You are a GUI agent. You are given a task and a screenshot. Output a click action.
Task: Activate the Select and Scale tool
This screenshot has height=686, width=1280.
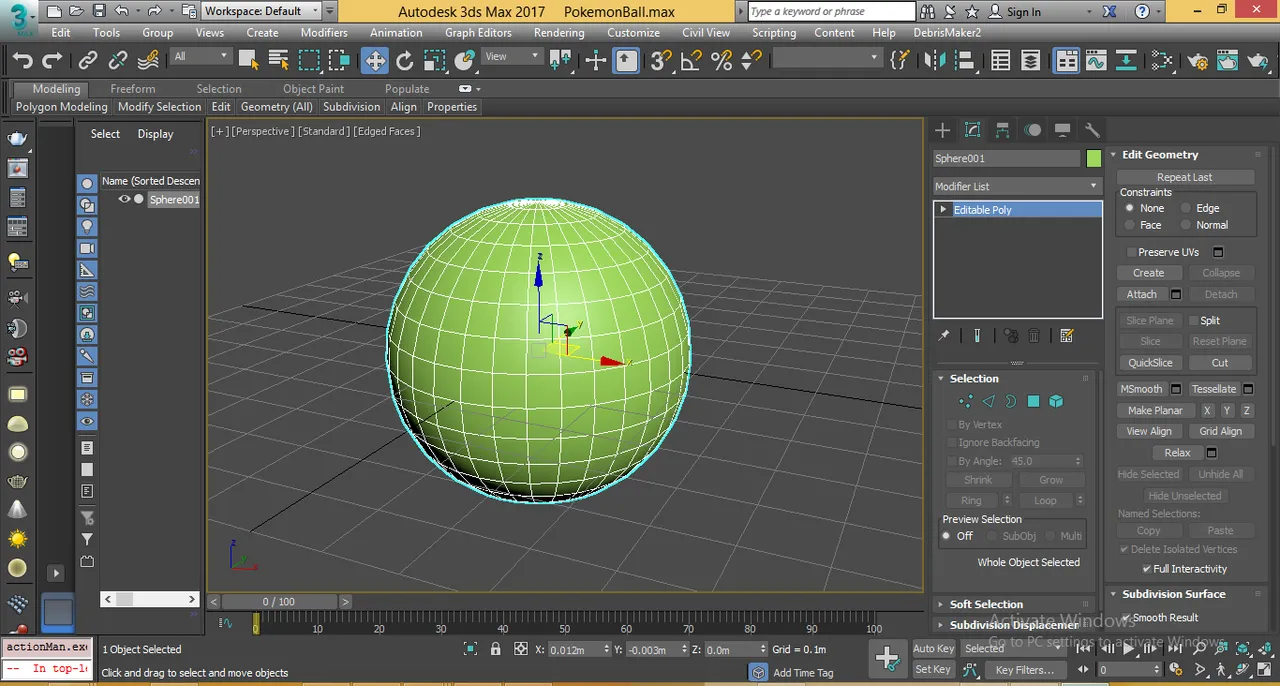point(434,61)
